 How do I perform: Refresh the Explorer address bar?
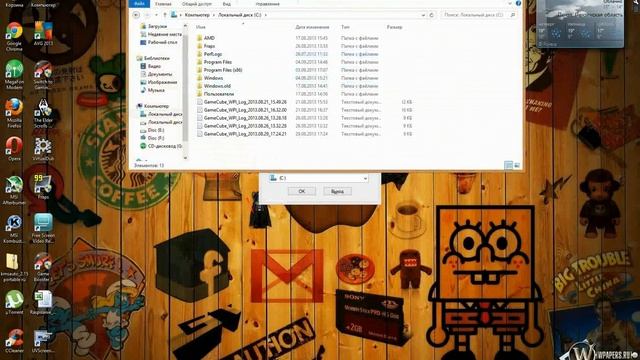coord(431,15)
